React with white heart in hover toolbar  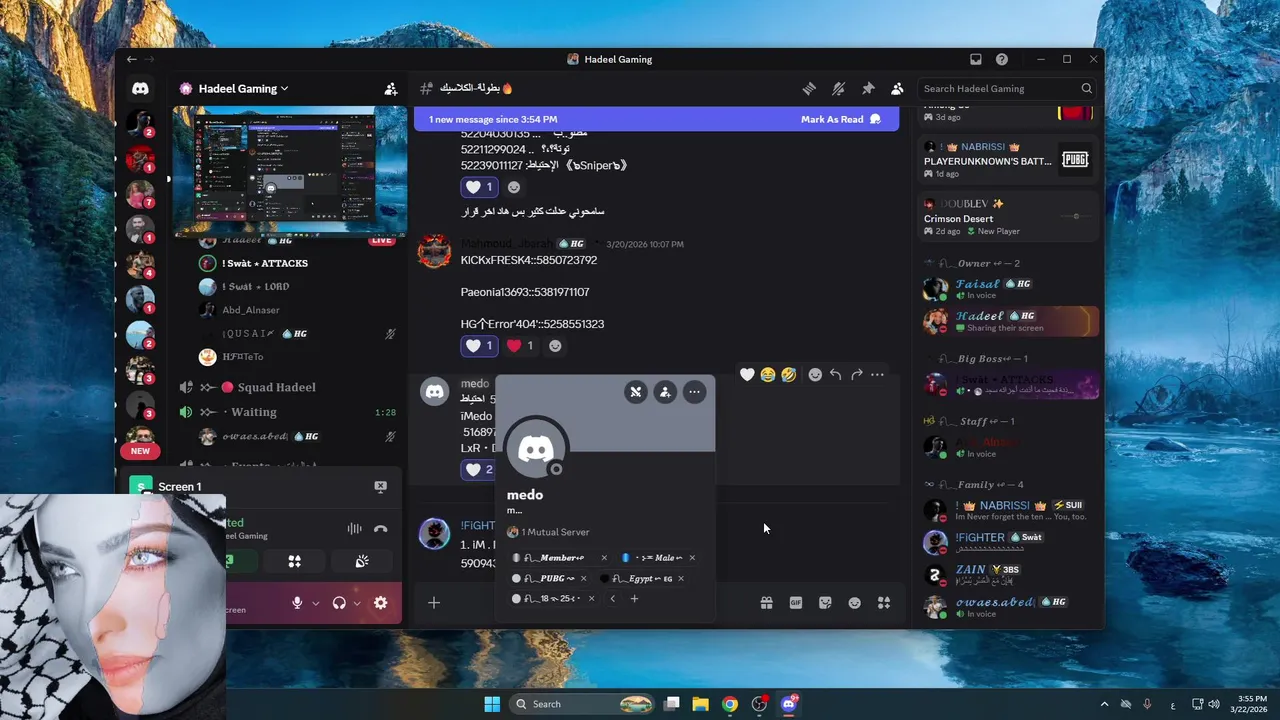coord(747,375)
